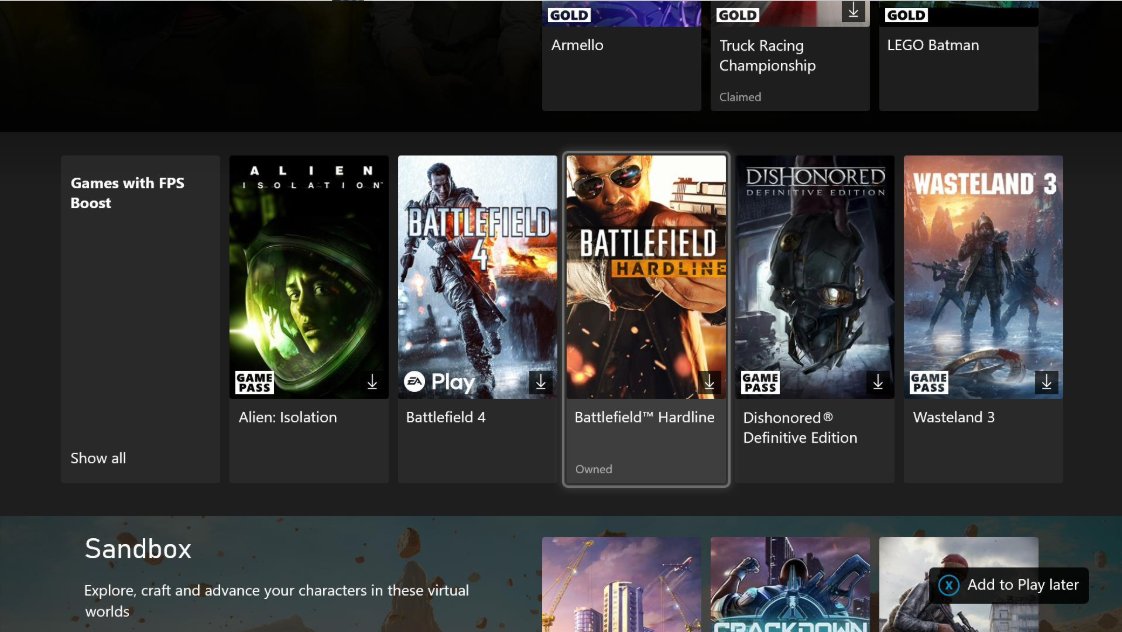Click Game Pass badge on Dishonored cover

pyautogui.click(x=760, y=382)
